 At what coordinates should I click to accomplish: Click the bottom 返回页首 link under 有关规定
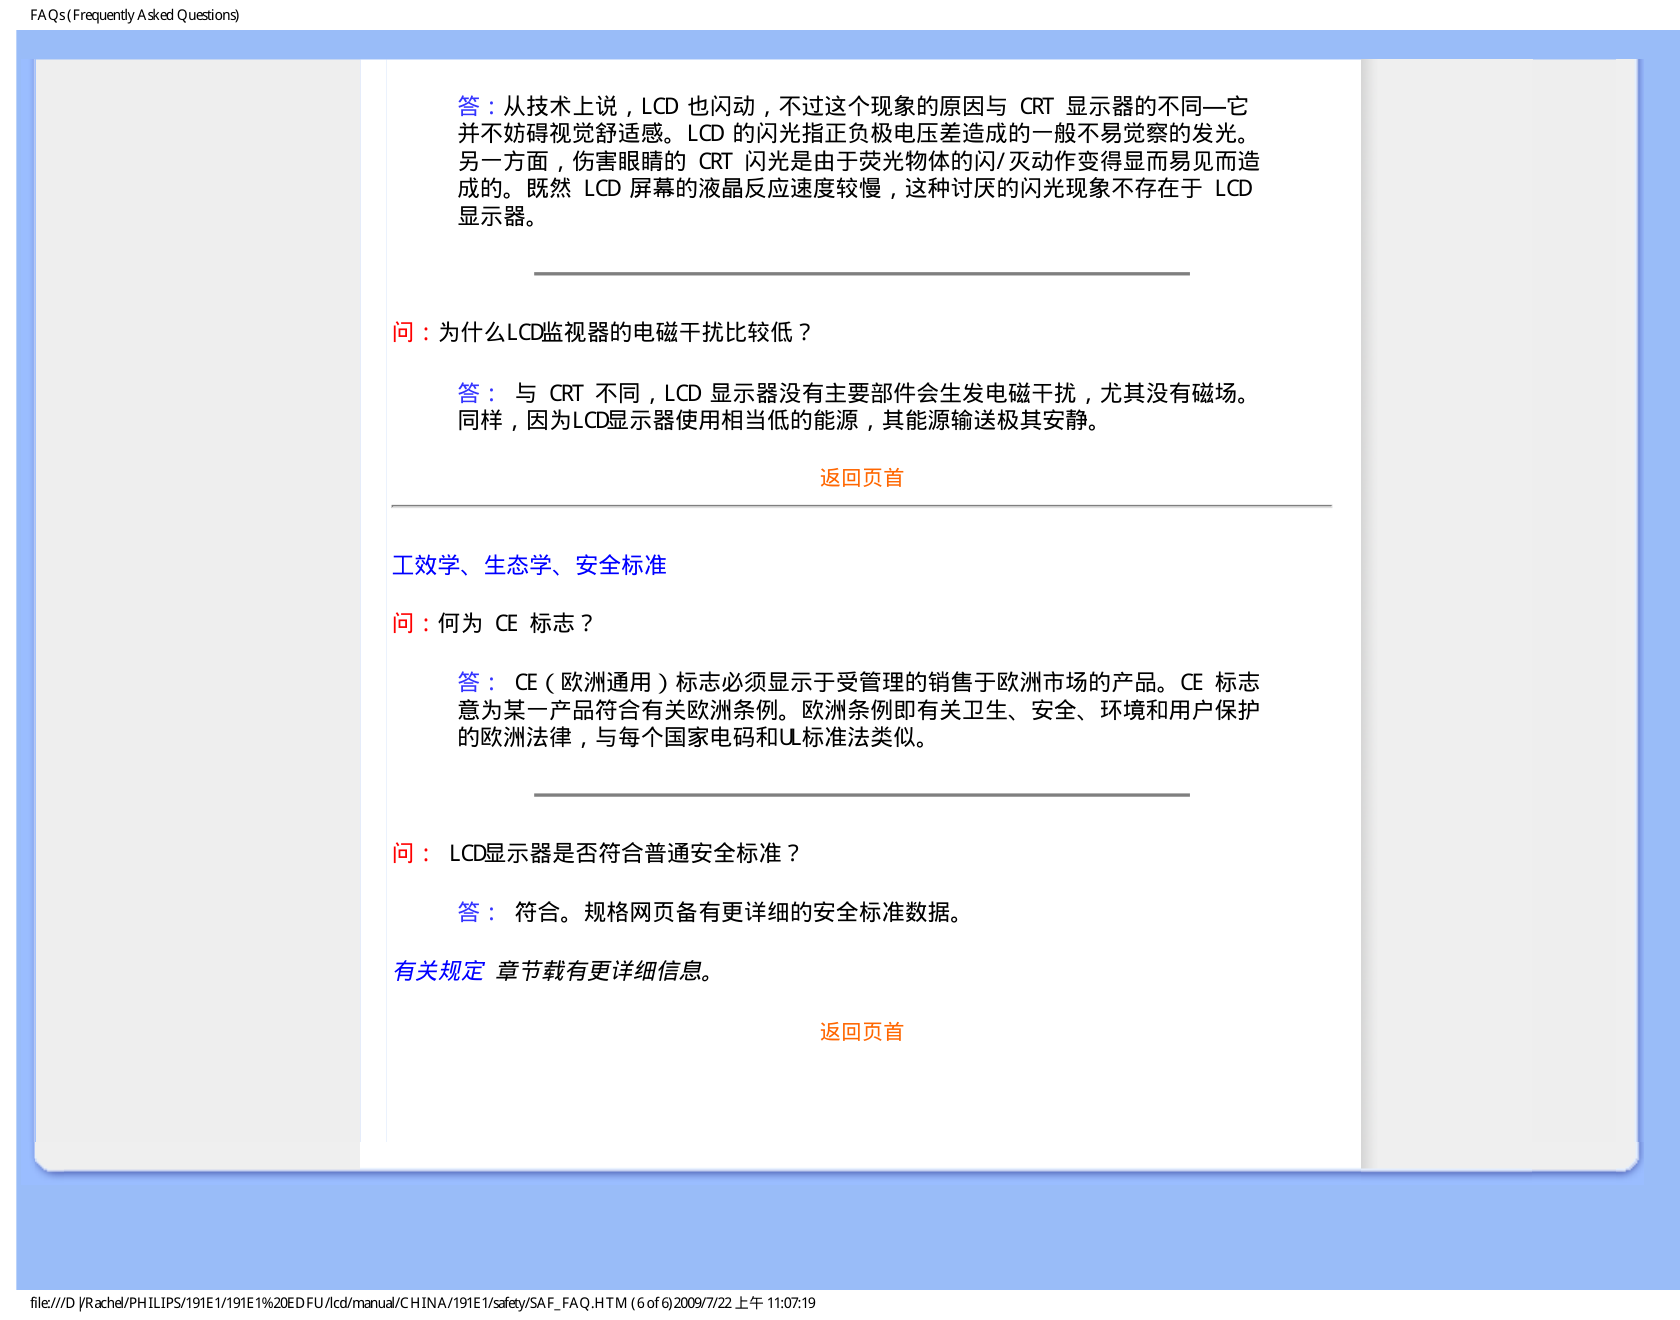(x=861, y=1032)
